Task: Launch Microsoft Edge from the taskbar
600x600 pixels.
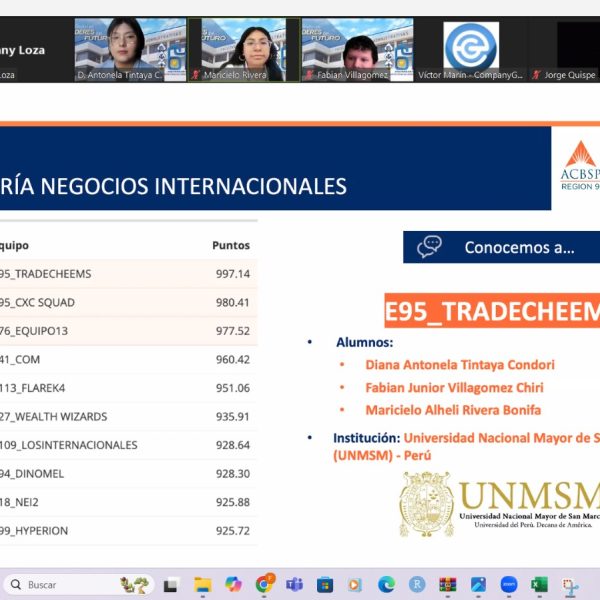Action: click(x=386, y=585)
